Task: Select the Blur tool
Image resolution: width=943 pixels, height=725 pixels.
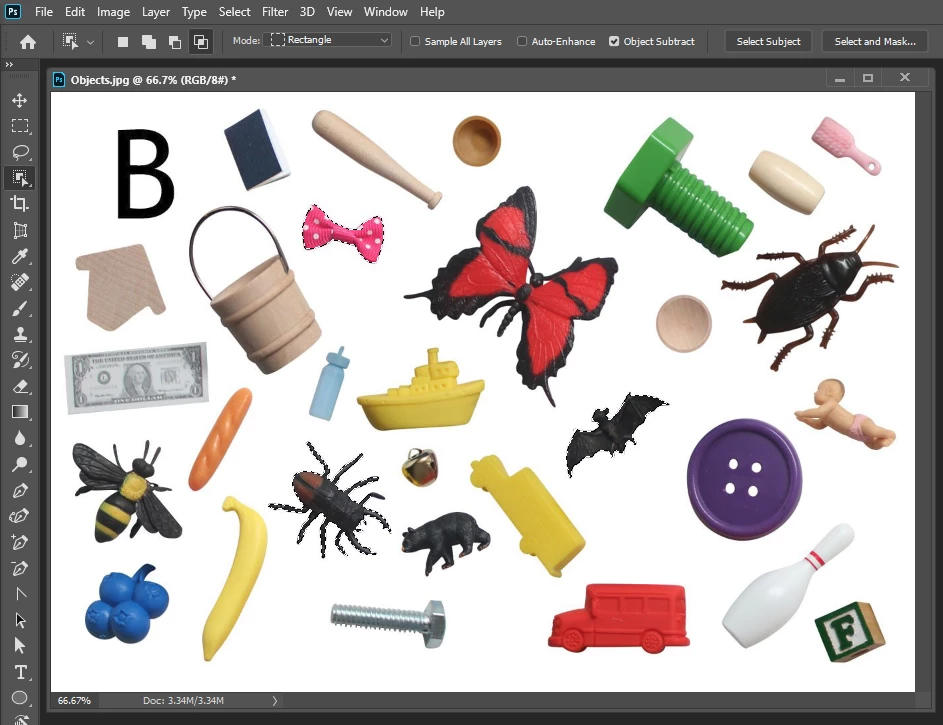Action: (x=20, y=438)
